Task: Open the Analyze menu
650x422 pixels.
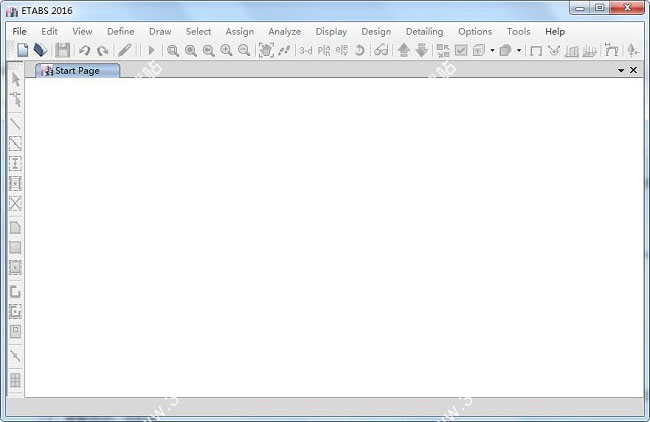Action: pyautogui.click(x=284, y=32)
